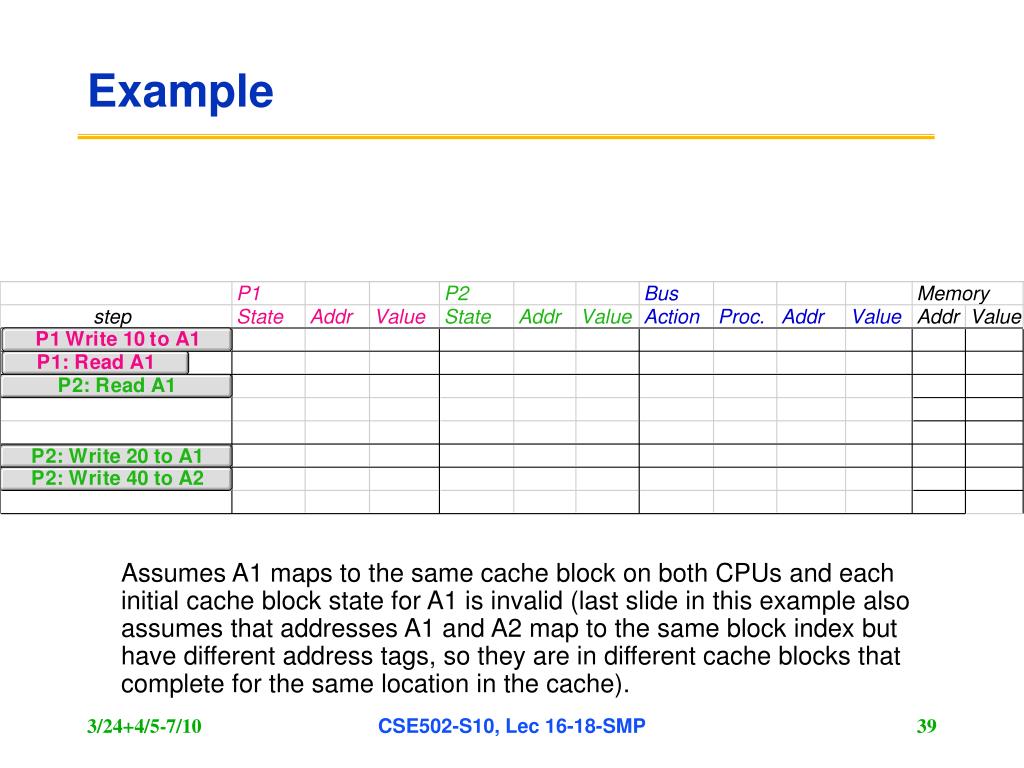Screen dimensions: 1024x768
Task: Select the 'Example' slide title
Action: tap(180, 91)
